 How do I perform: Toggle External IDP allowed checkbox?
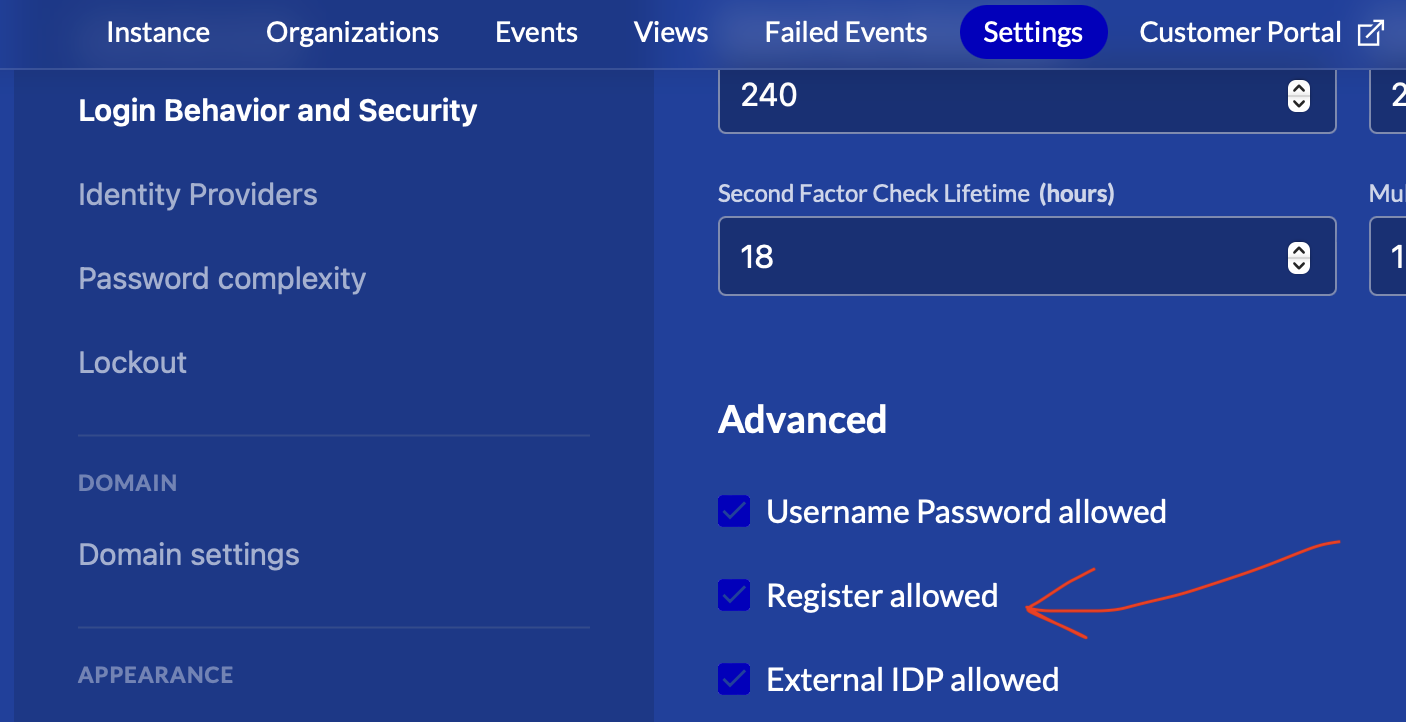pos(734,680)
